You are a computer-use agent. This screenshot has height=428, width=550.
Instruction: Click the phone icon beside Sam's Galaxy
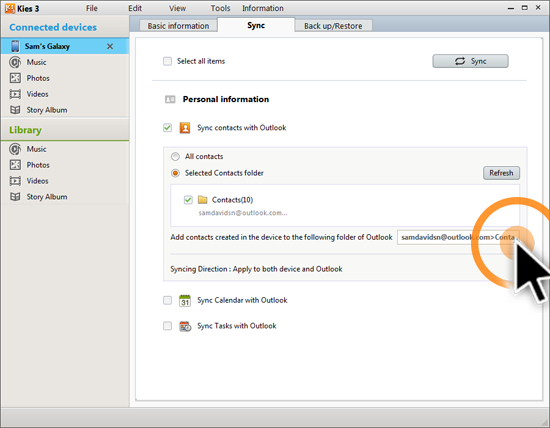pos(15,46)
